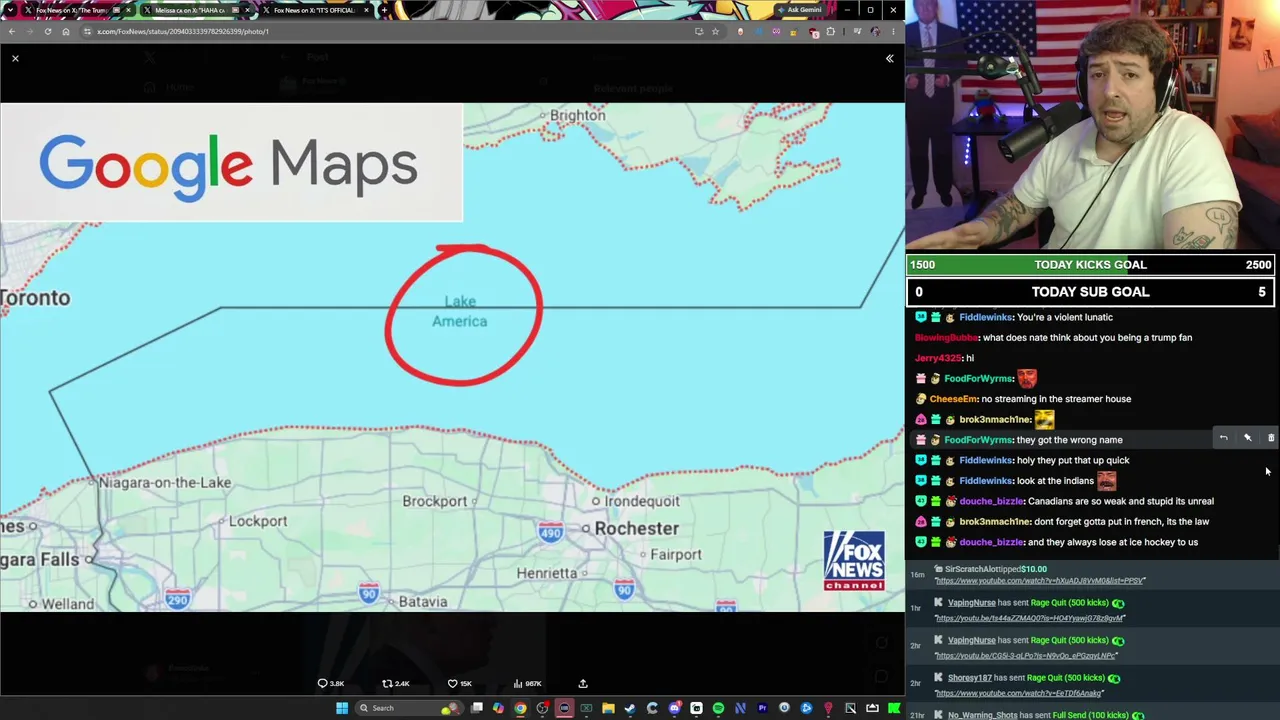Screen dimensions: 1280x720
Task: Like the post with 15K likes
Action: [460, 684]
